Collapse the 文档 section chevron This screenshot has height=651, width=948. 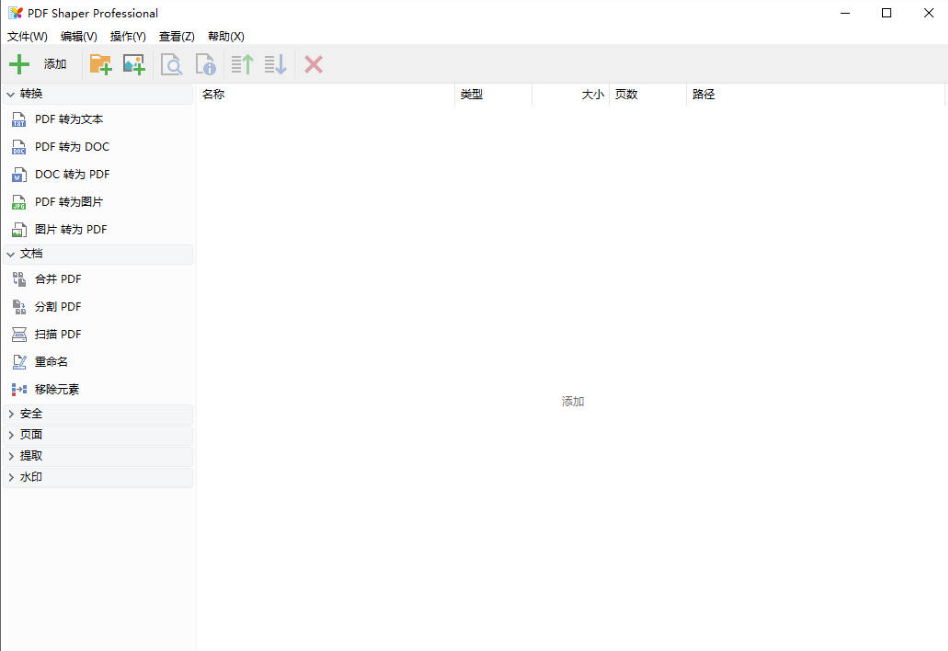10,254
